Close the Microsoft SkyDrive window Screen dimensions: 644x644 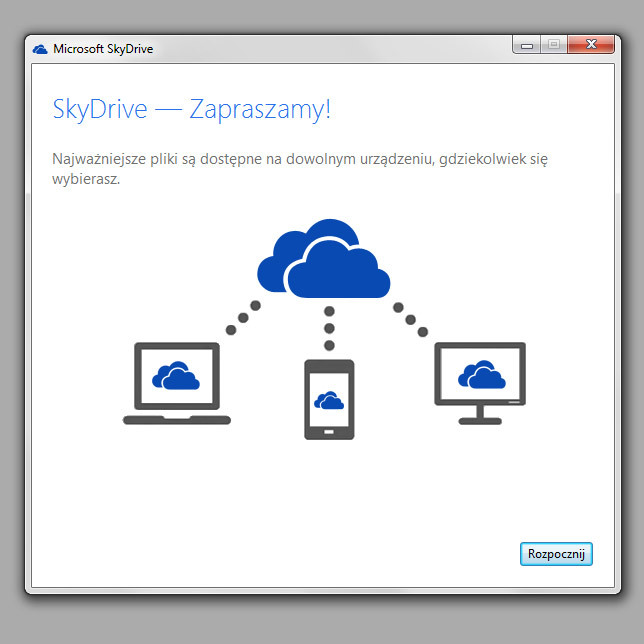point(591,44)
